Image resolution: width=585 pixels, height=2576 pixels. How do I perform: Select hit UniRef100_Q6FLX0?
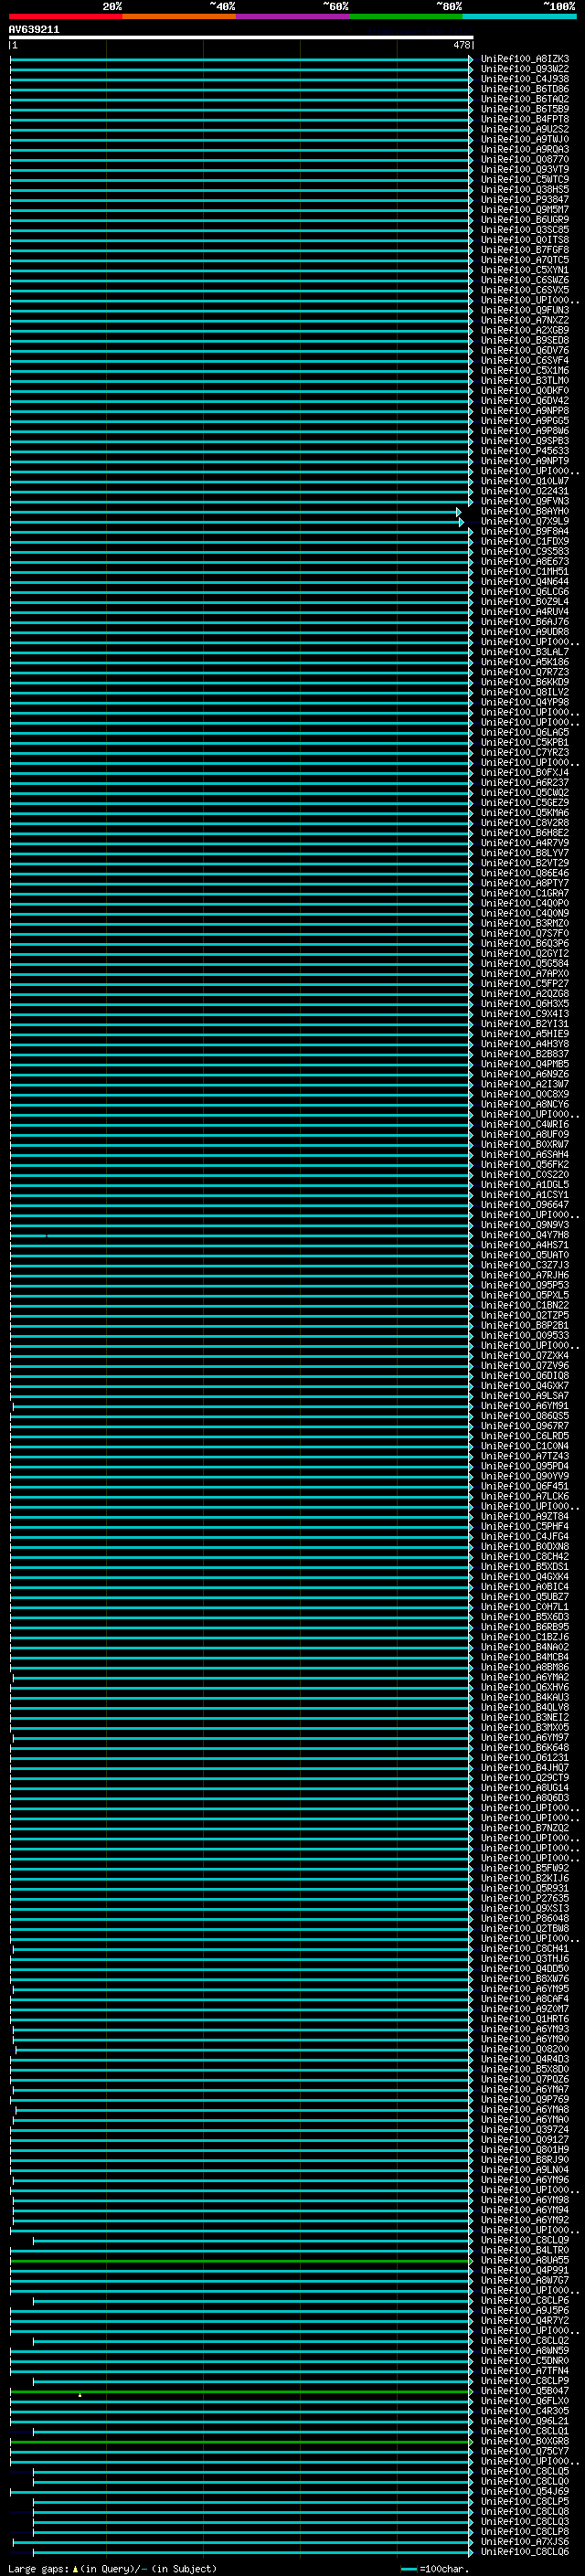point(524,2401)
